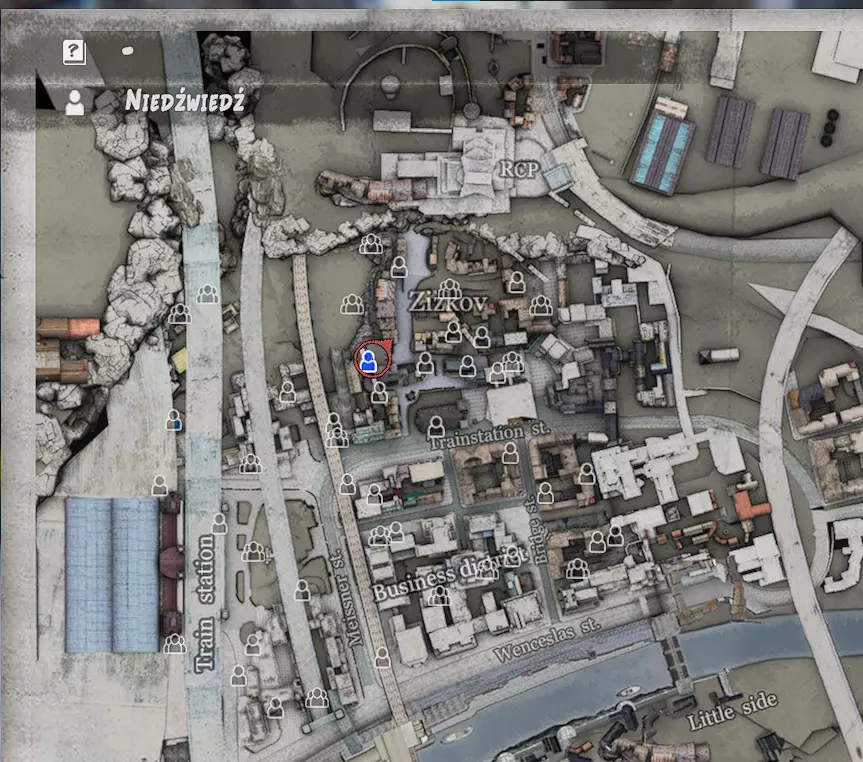
Task: Click the Niedźwiedź player name
Action: pyautogui.click(x=184, y=101)
